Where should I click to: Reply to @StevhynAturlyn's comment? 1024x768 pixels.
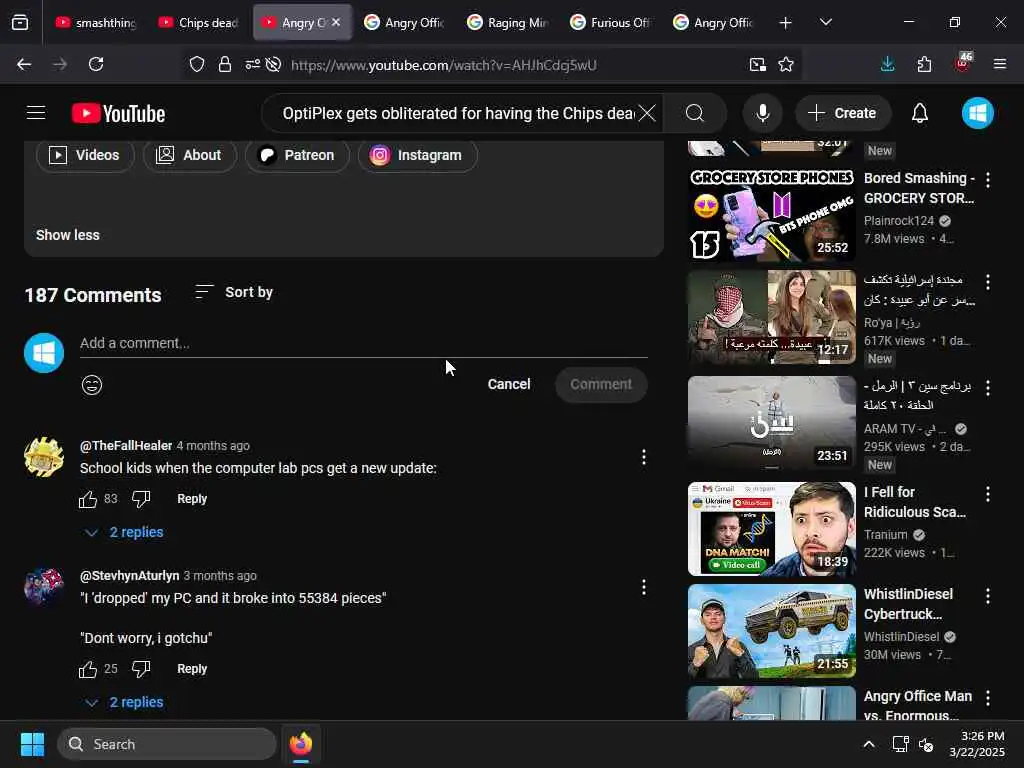[x=192, y=669]
